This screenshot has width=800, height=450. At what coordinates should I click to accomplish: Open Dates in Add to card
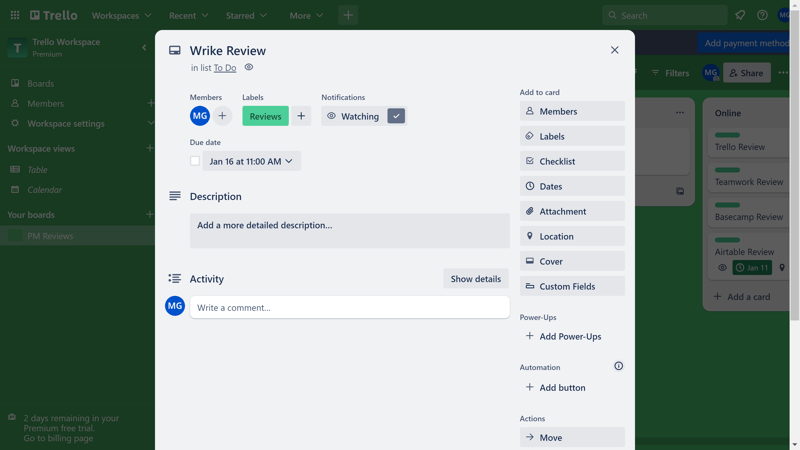tap(572, 186)
